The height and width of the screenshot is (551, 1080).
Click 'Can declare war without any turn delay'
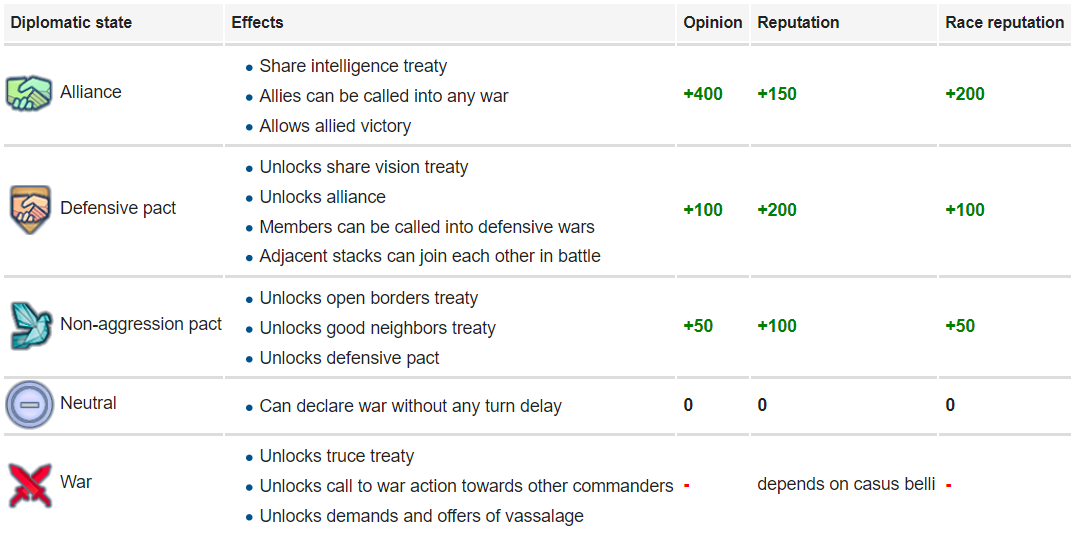pyautogui.click(x=411, y=406)
